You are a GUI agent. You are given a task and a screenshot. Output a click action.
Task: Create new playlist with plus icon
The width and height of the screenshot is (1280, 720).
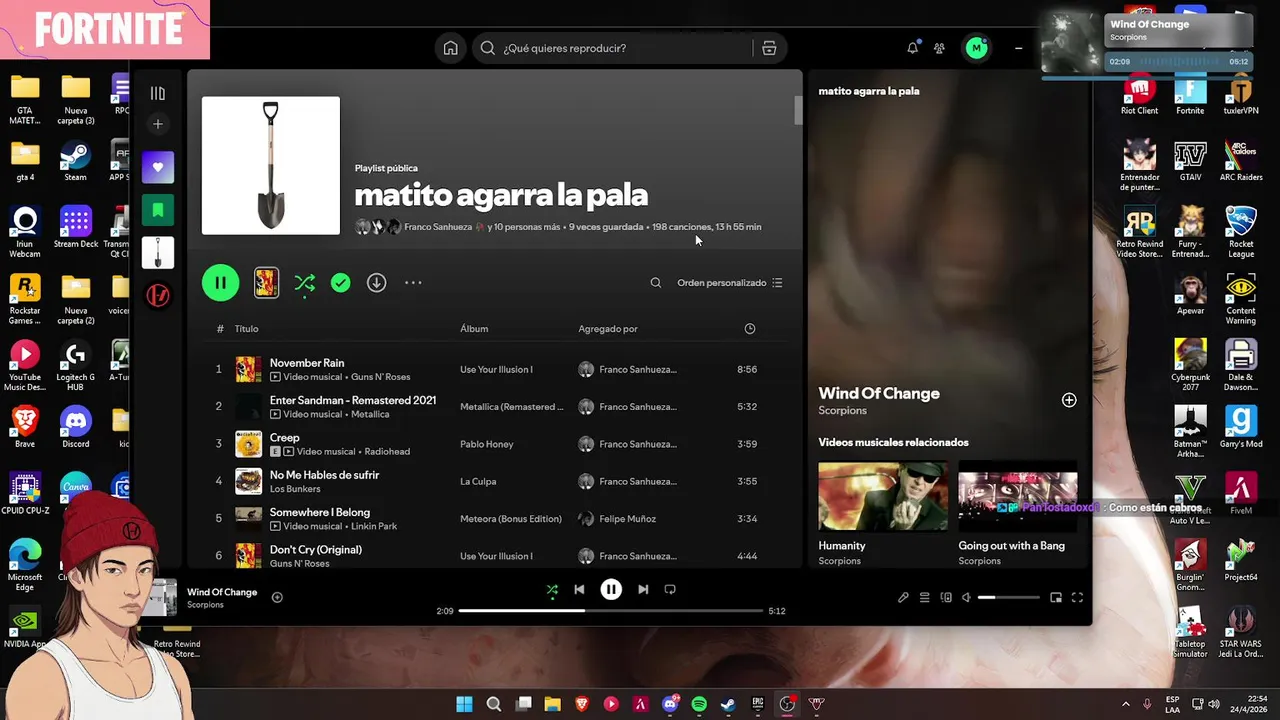[158, 124]
